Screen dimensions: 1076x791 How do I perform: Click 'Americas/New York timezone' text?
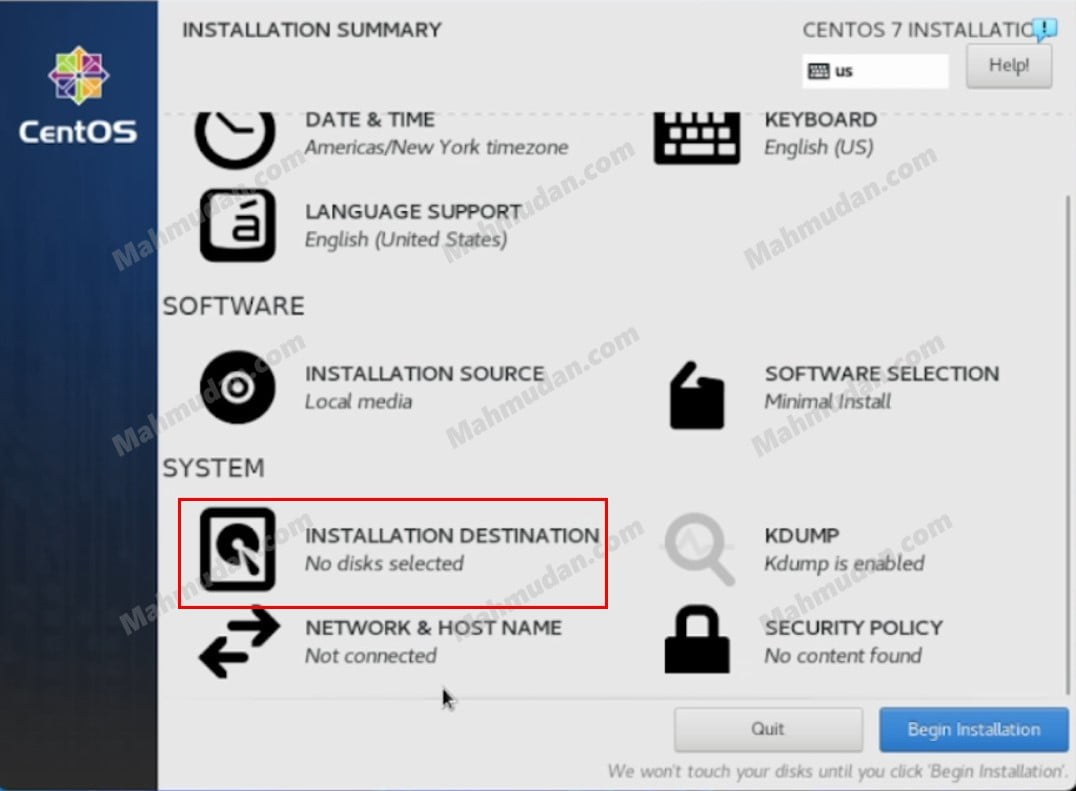(x=436, y=148)
